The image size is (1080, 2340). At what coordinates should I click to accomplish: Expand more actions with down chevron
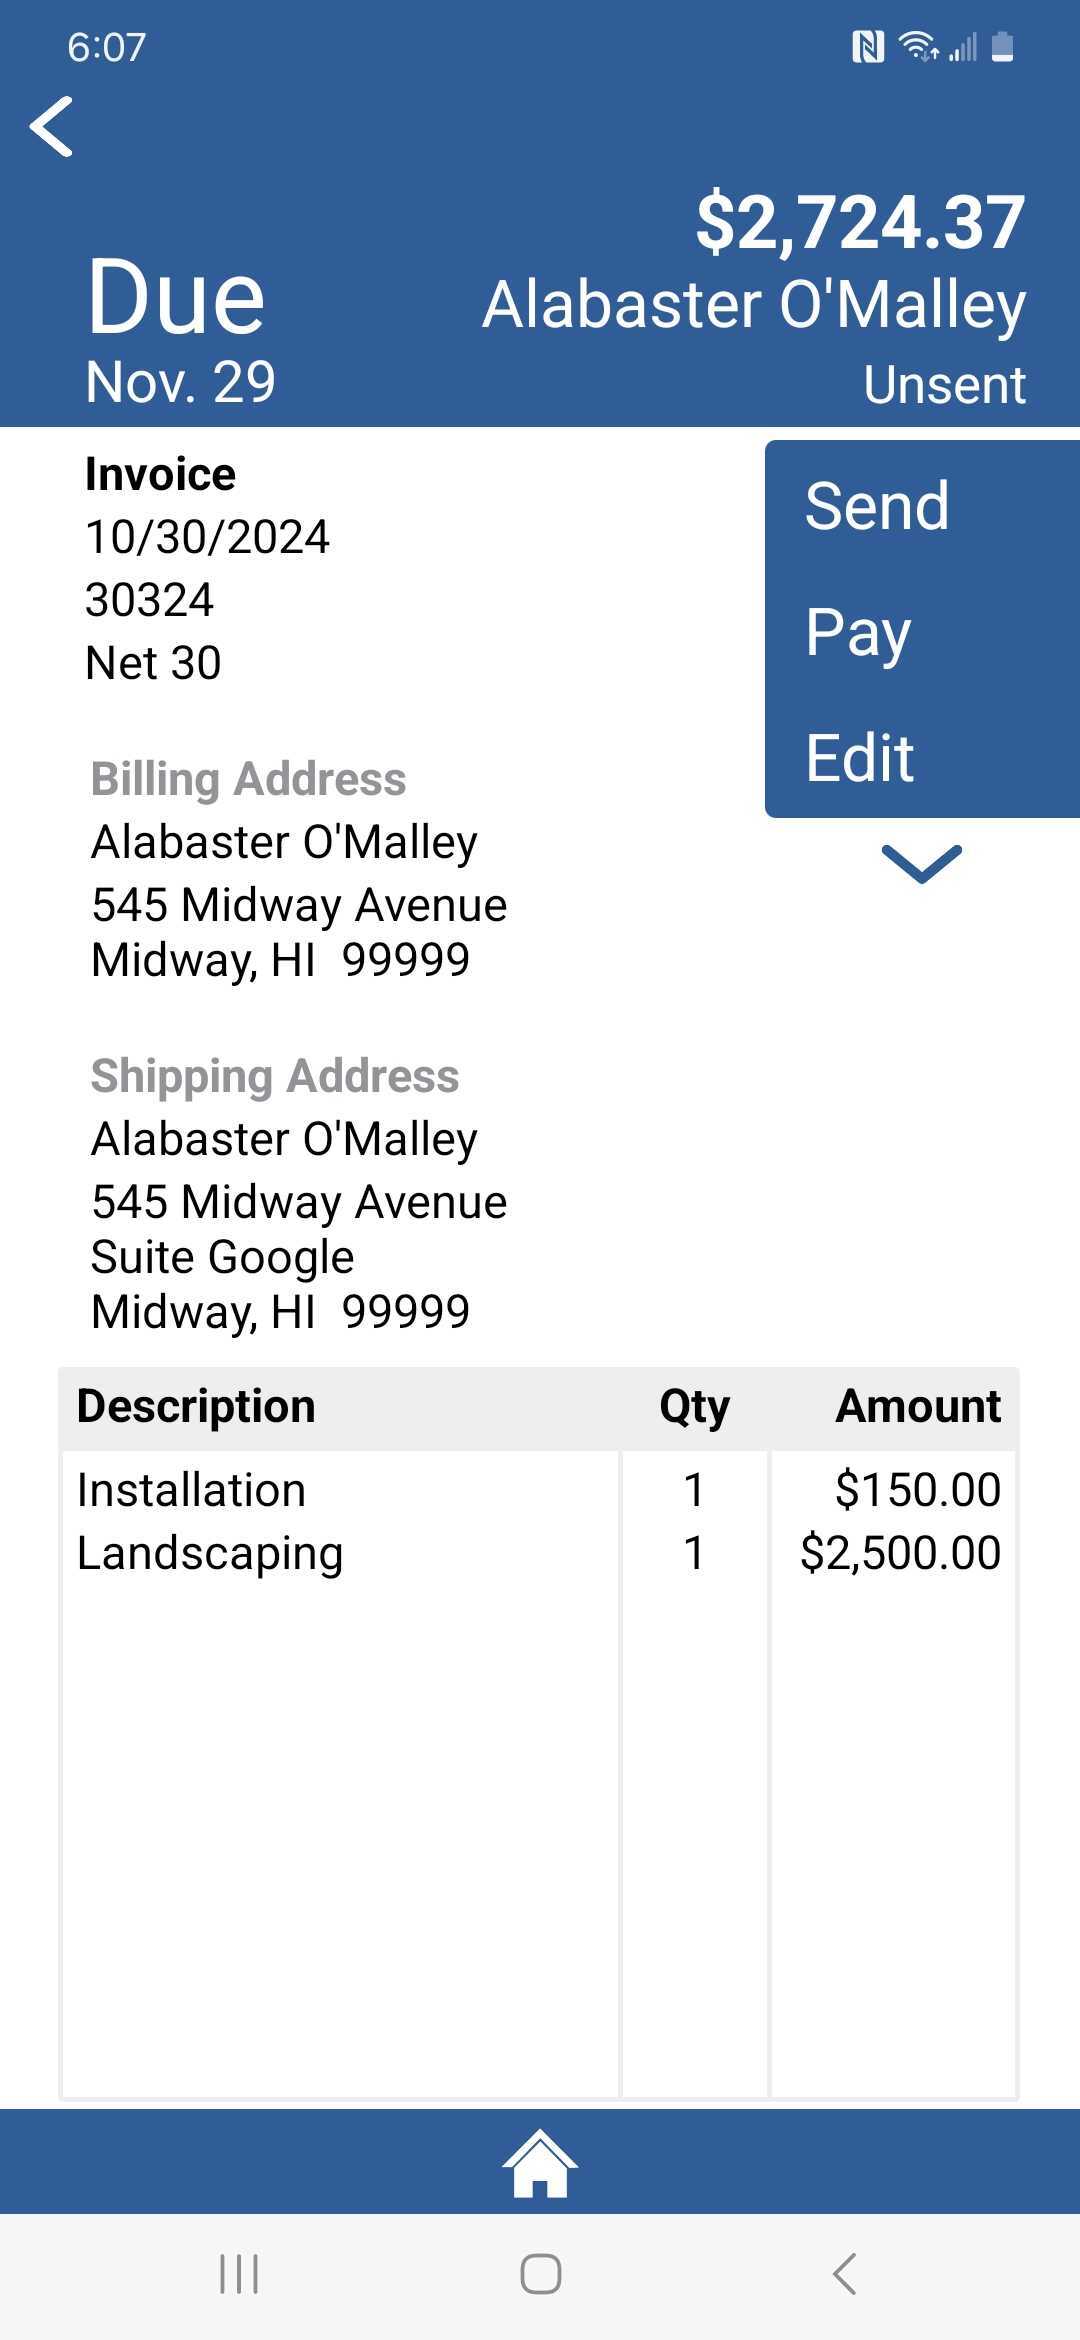pyautogui.click(x=921, y=864)
